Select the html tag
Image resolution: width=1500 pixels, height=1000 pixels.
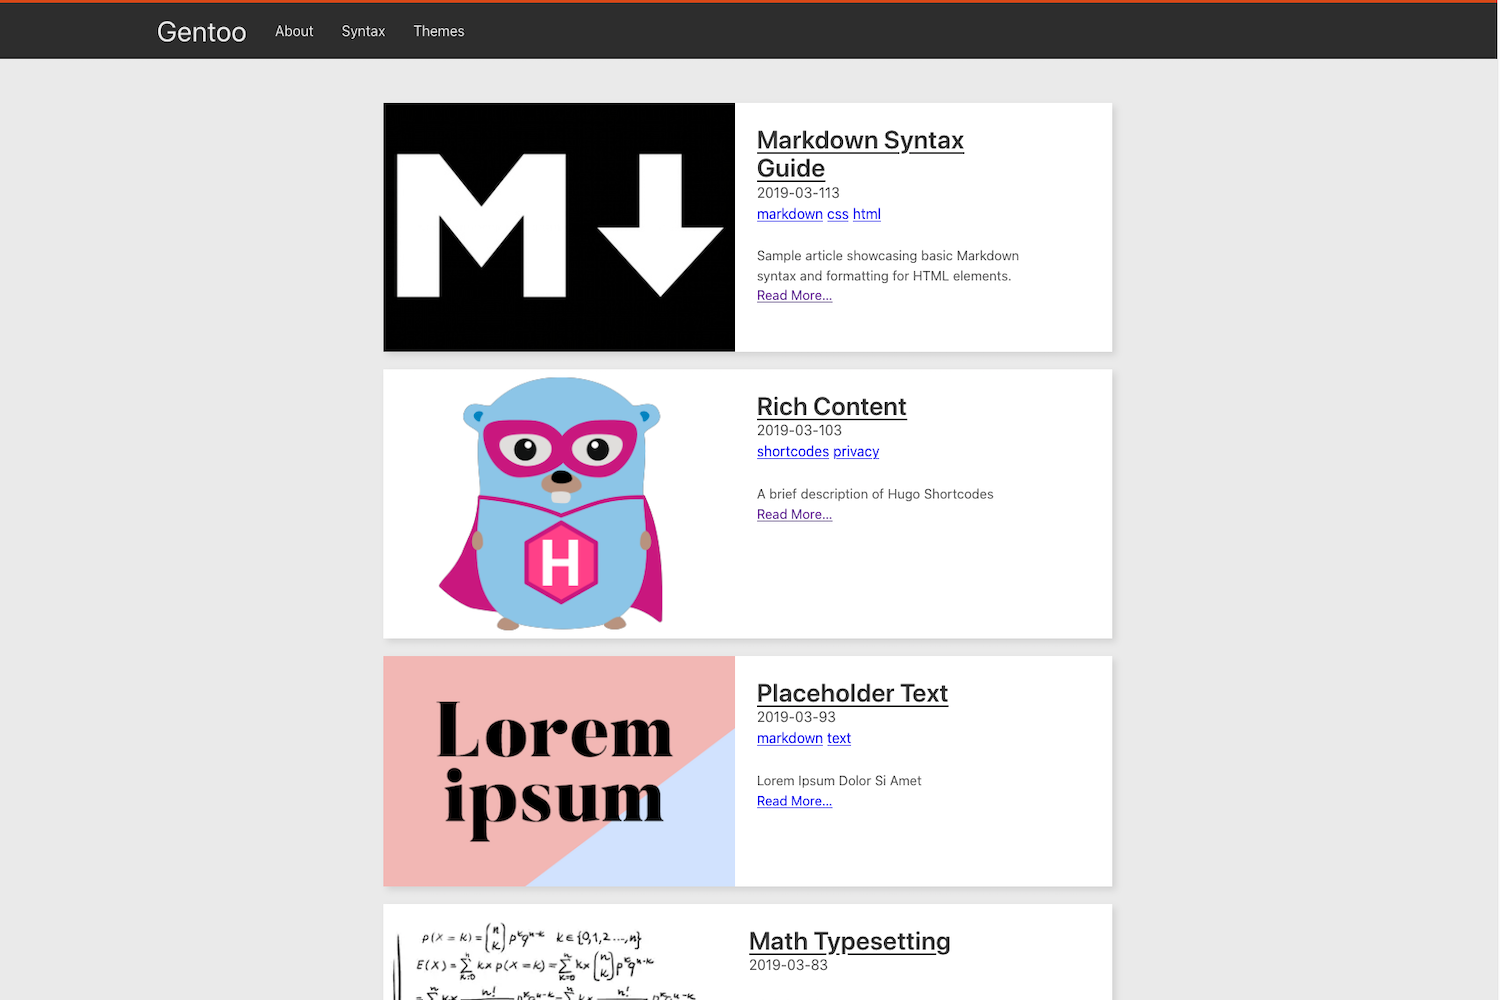coord(867,214)
